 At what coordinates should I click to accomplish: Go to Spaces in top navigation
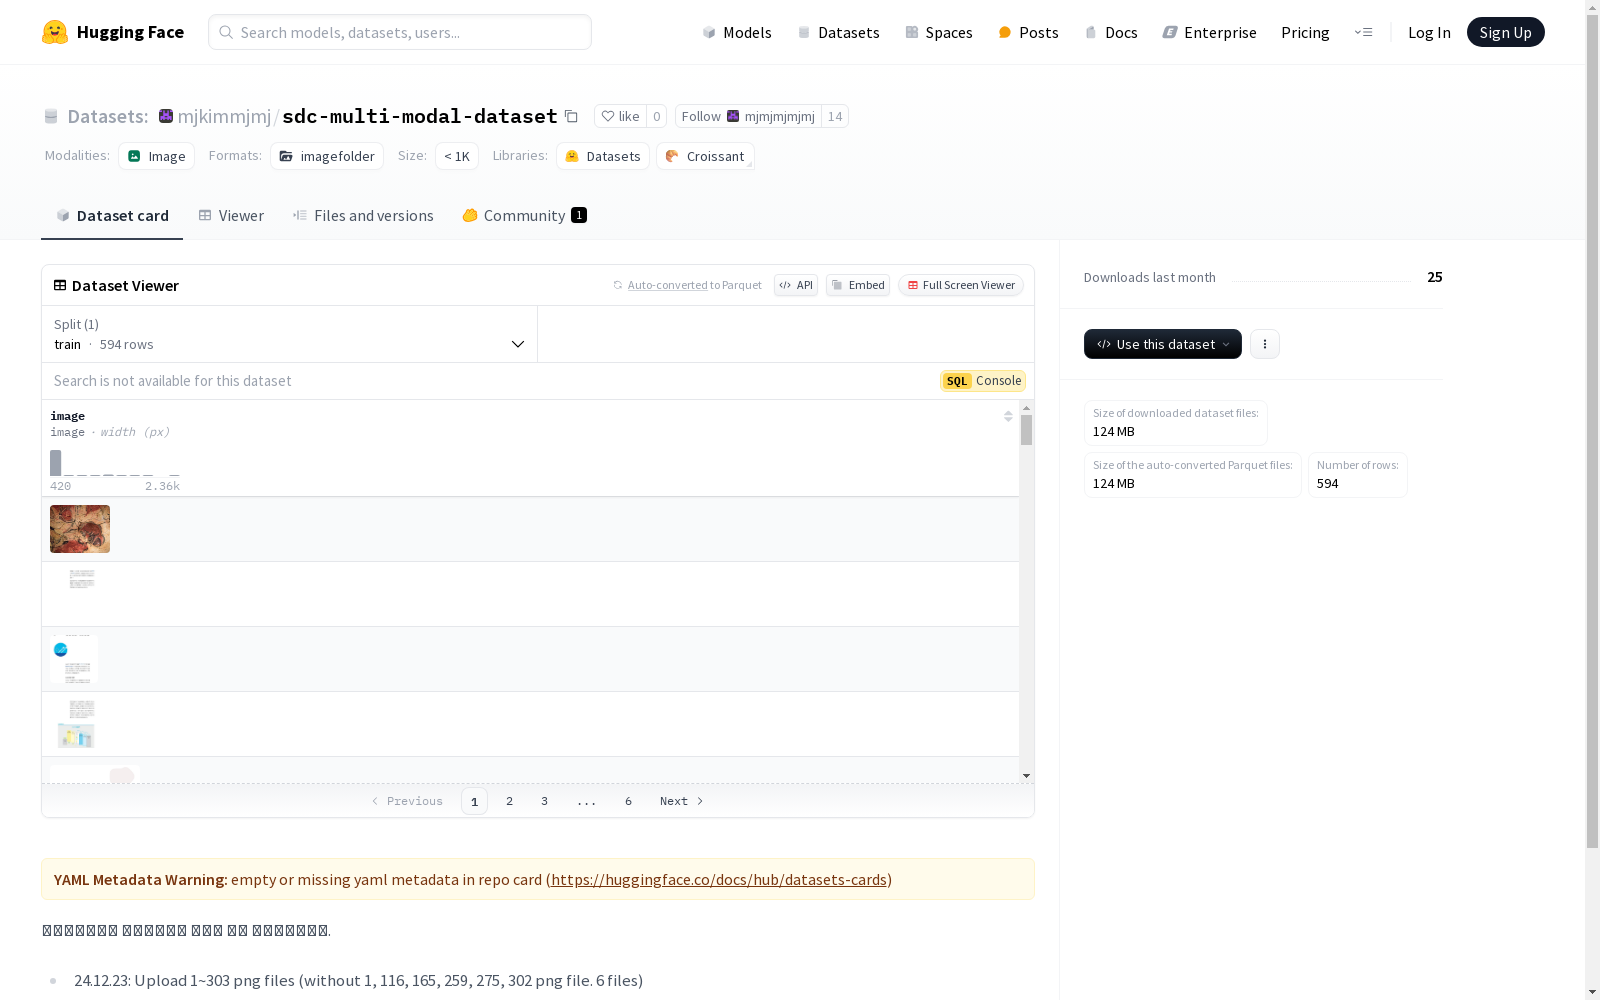[939, 32]
